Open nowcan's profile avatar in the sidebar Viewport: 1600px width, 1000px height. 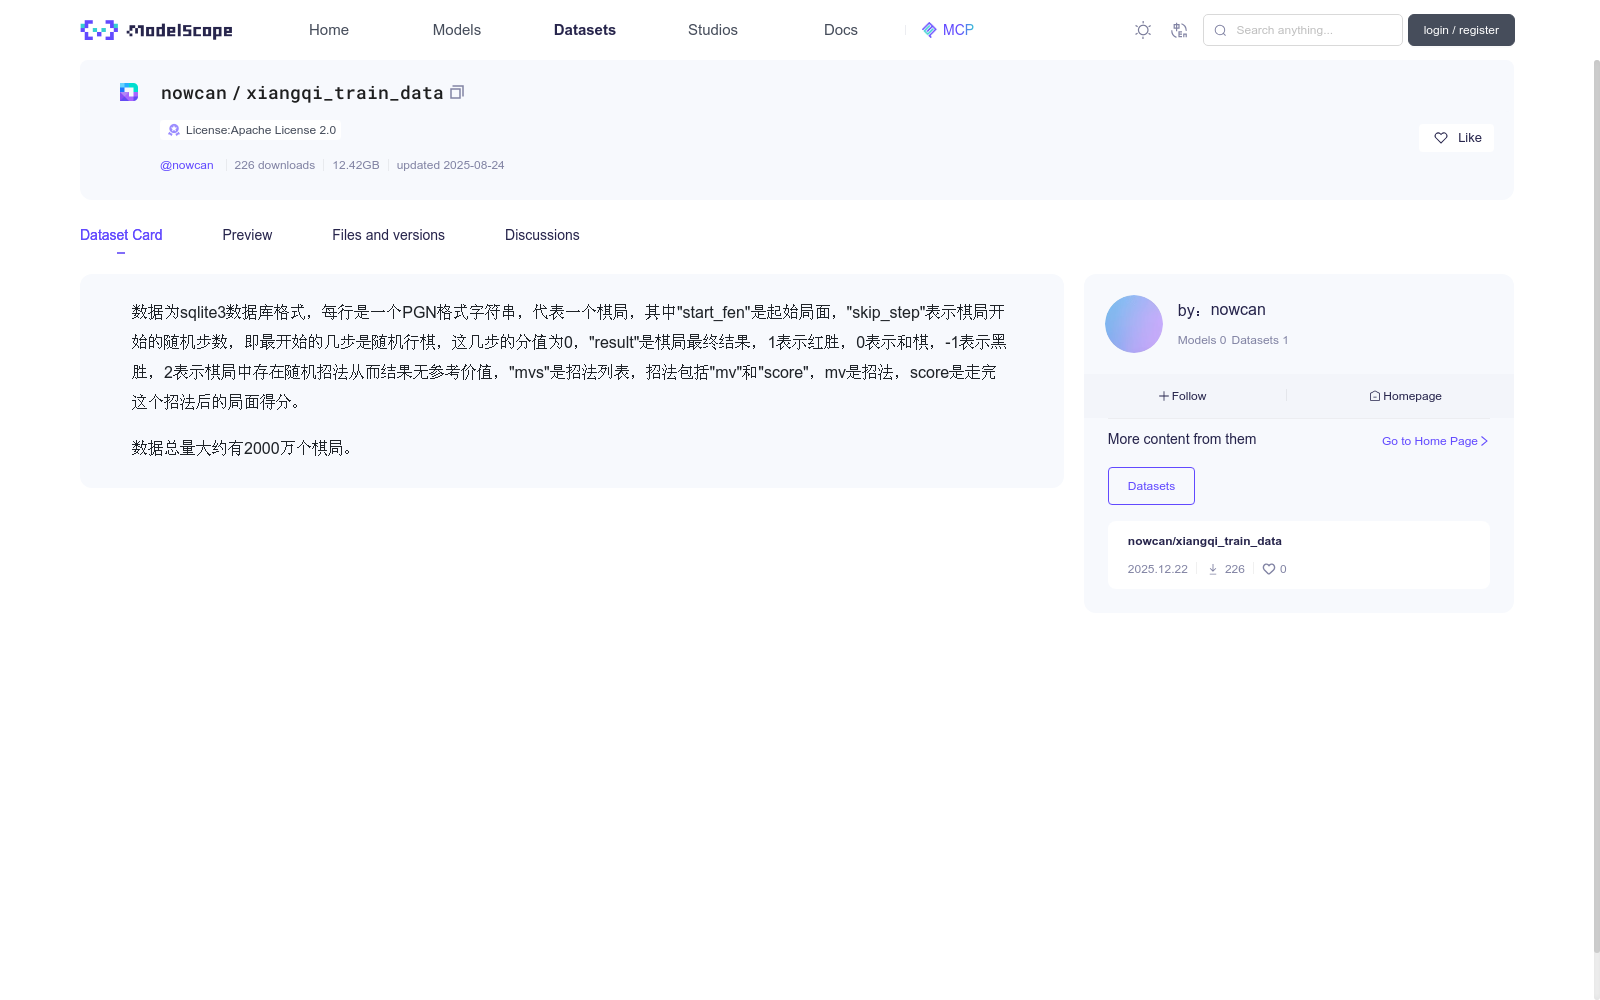click(x=1133, y=324)
